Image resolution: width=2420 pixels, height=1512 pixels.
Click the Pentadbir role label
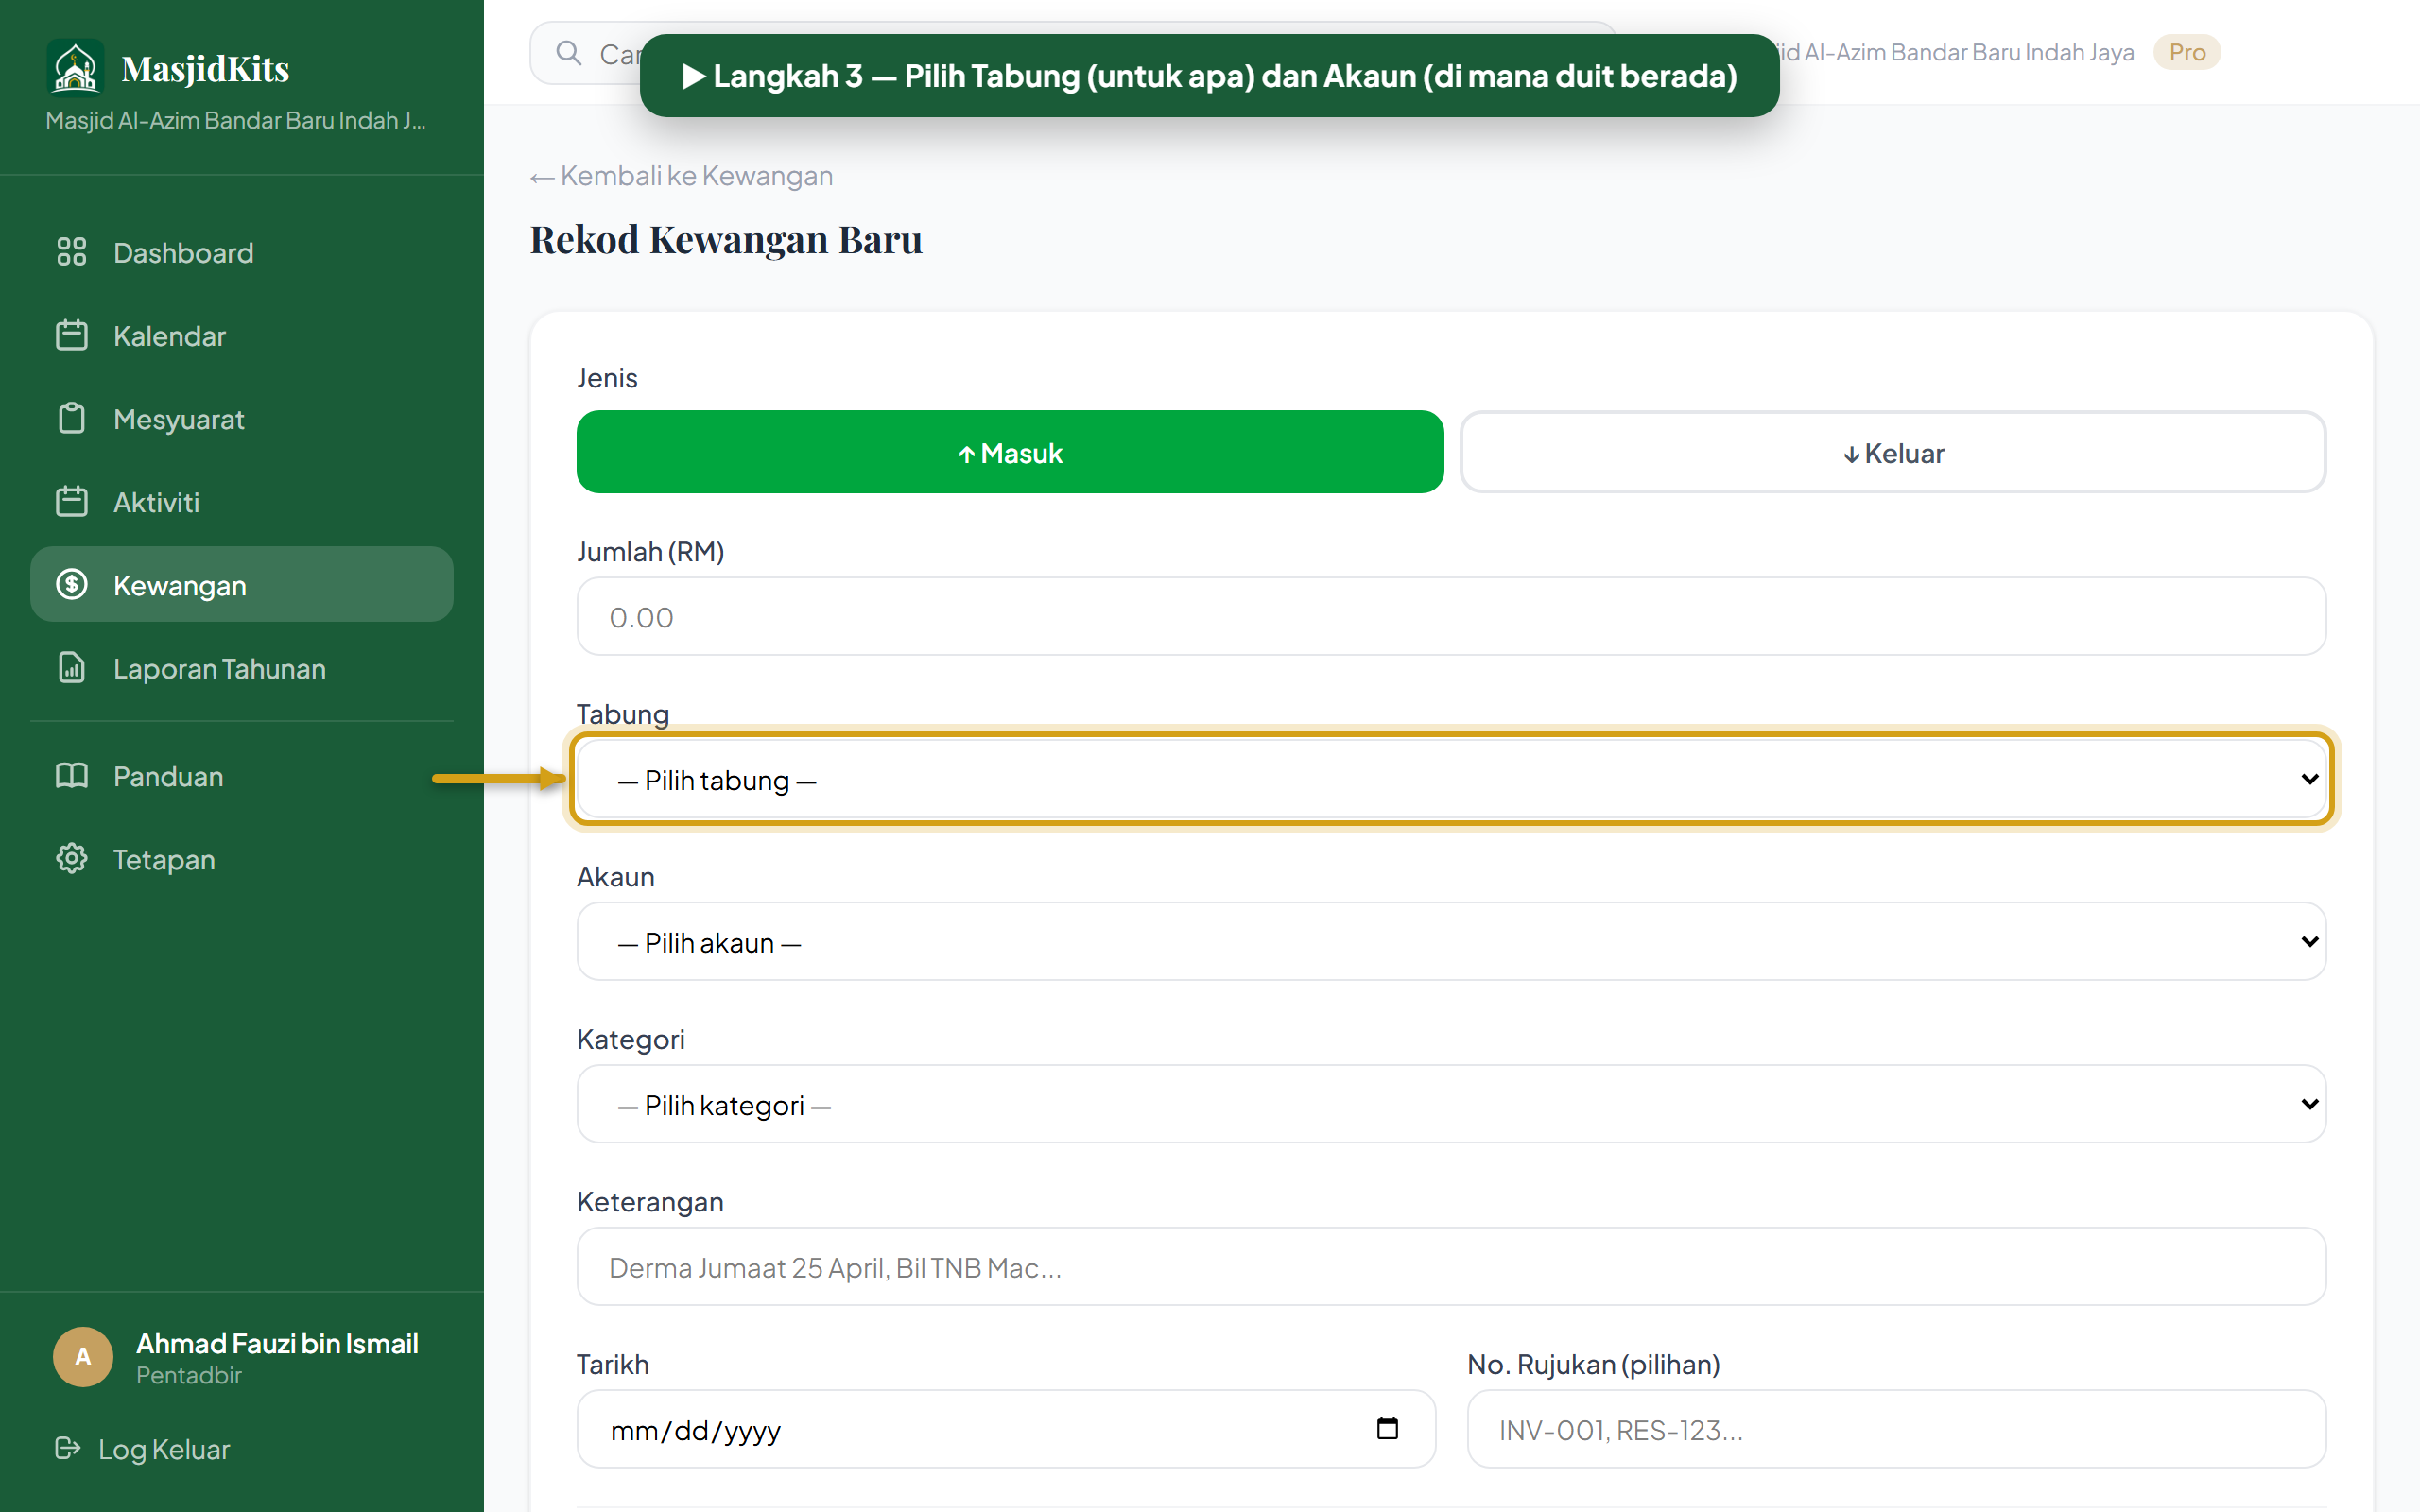pos(189,1375)
